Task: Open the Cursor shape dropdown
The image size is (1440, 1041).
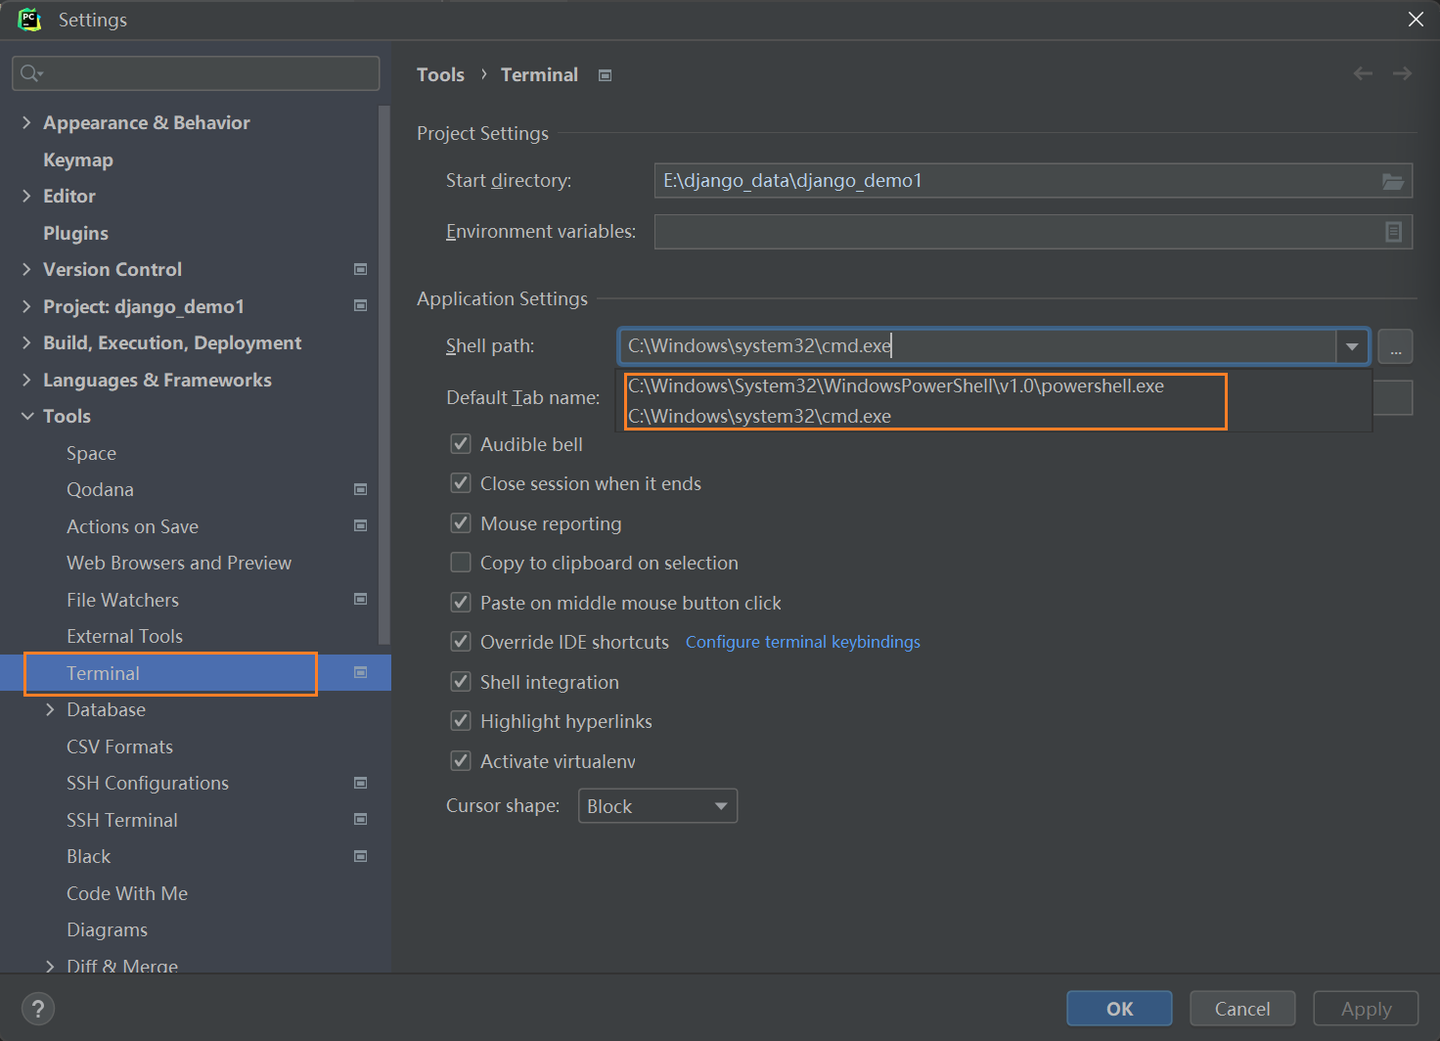Action: coord(657,805)
